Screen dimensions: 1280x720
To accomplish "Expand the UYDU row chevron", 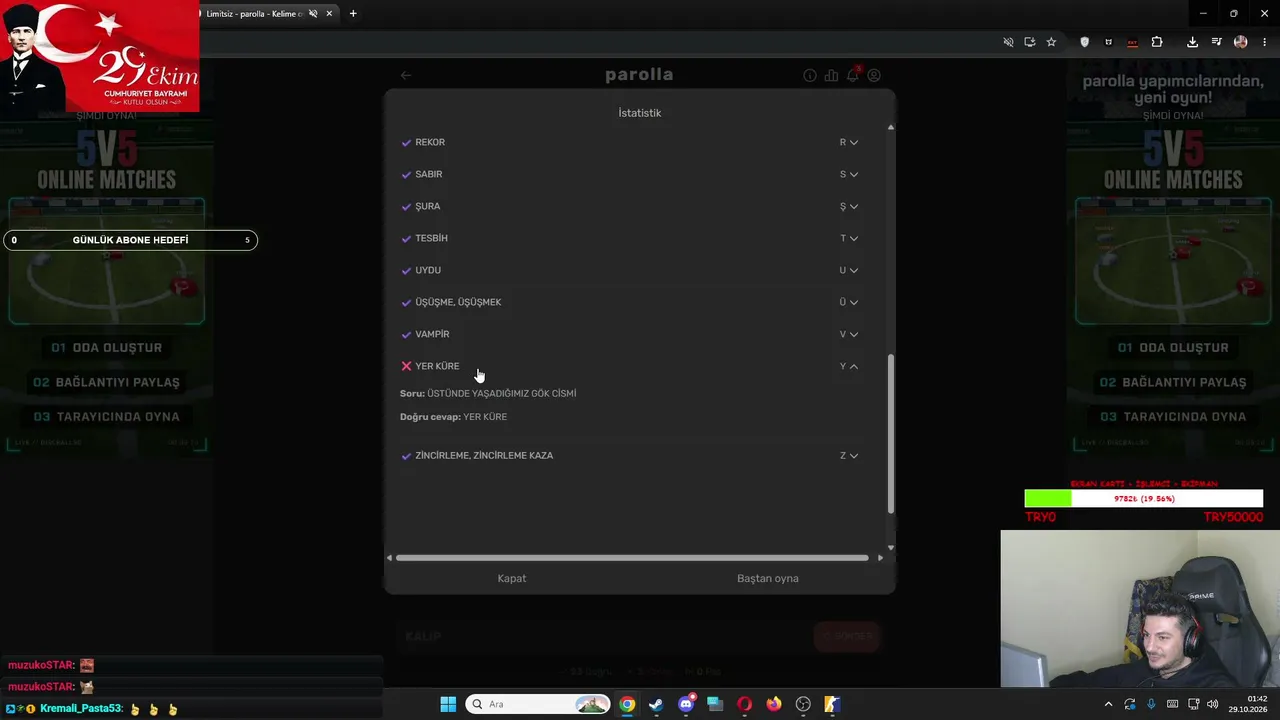I will coord(853,270).
